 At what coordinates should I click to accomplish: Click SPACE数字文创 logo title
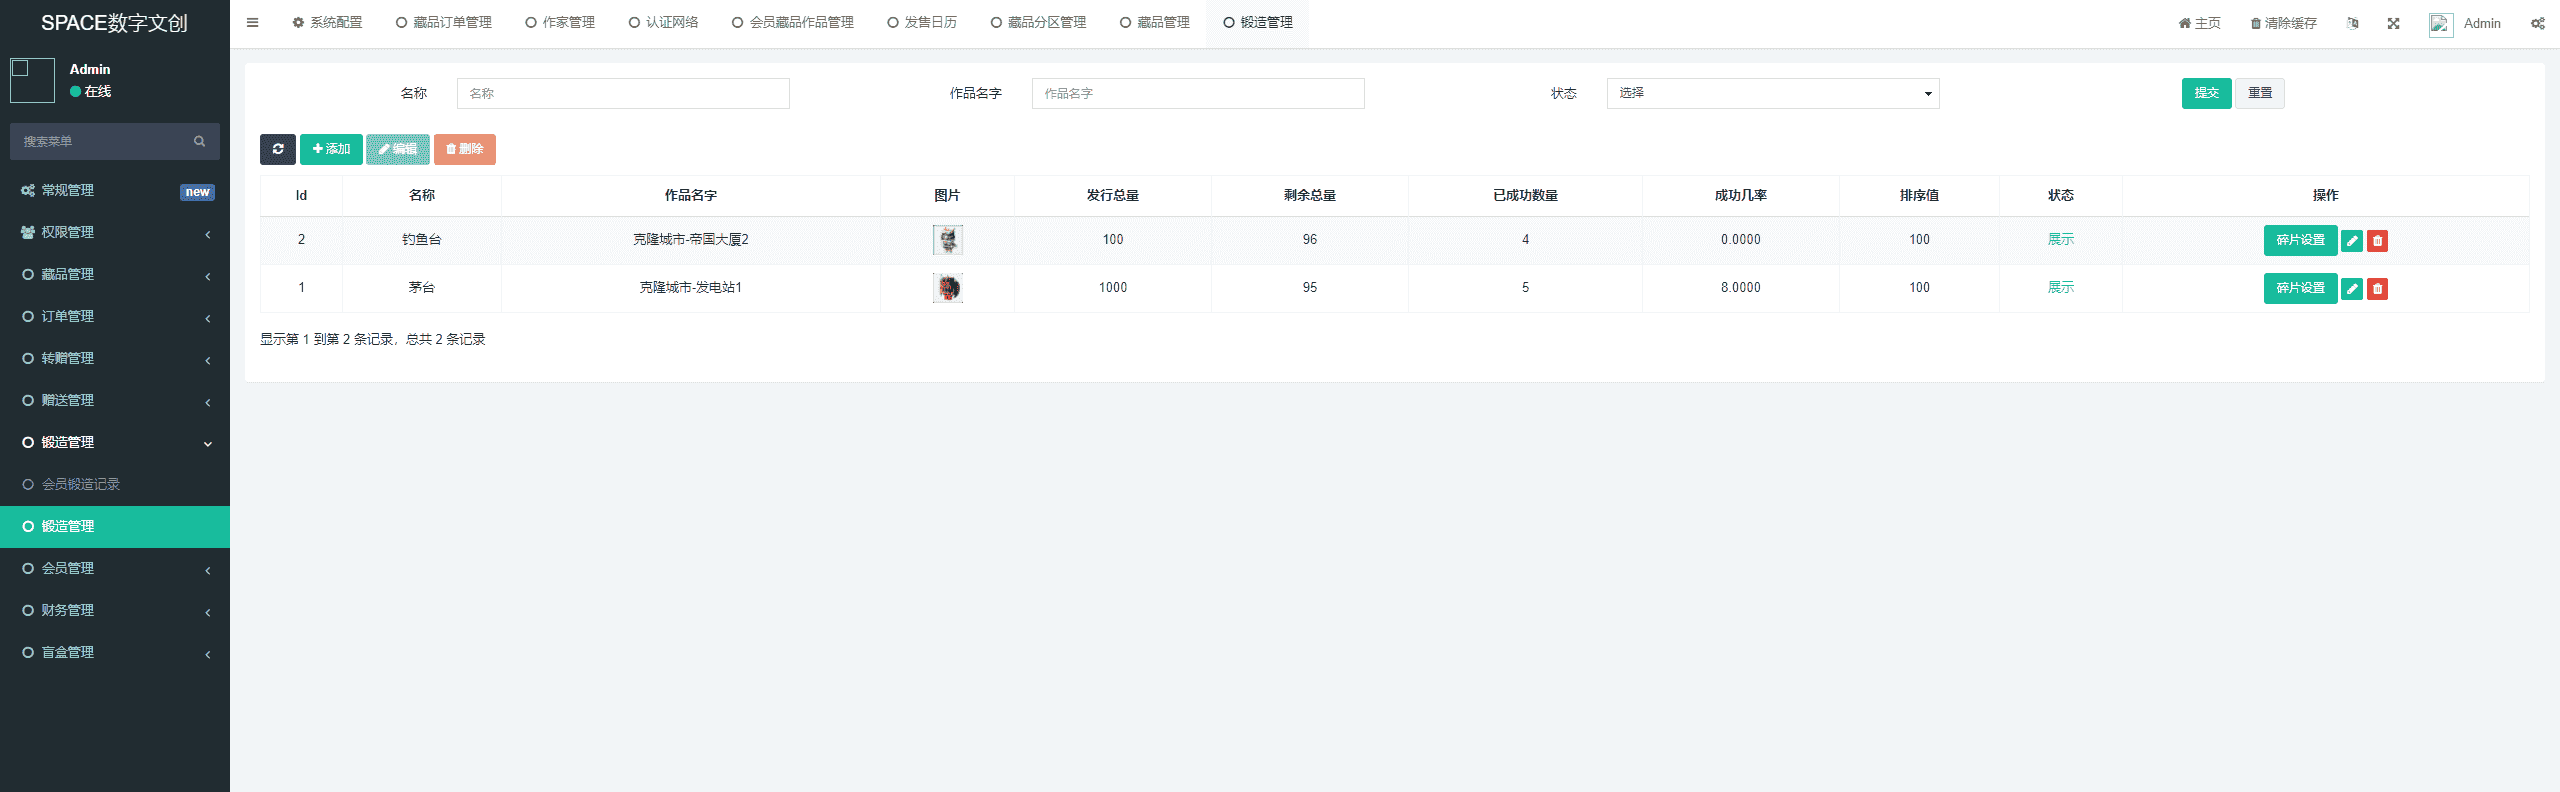(x=114, y=23)
